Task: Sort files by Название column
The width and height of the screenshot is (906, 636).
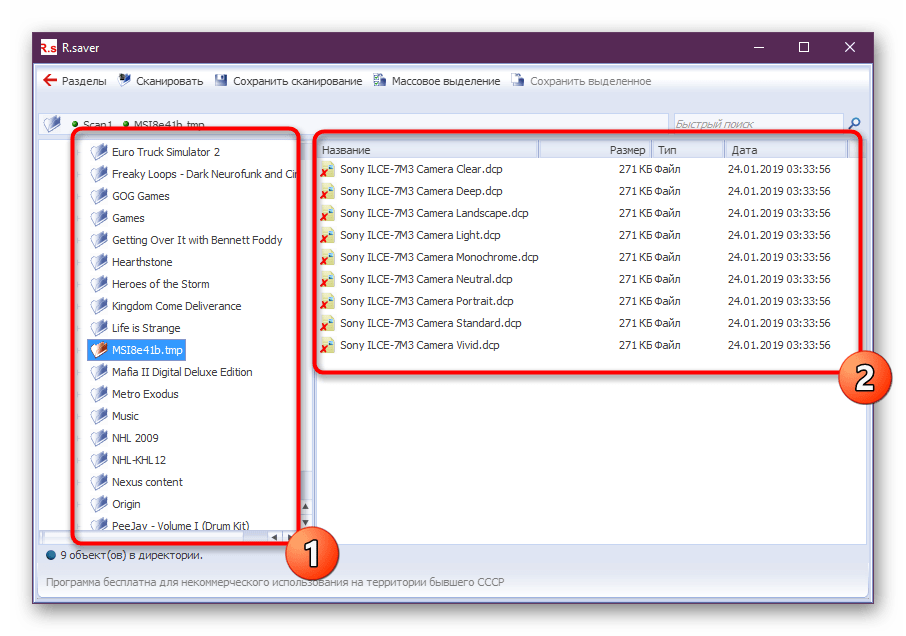Action: [x=428, y=150]
